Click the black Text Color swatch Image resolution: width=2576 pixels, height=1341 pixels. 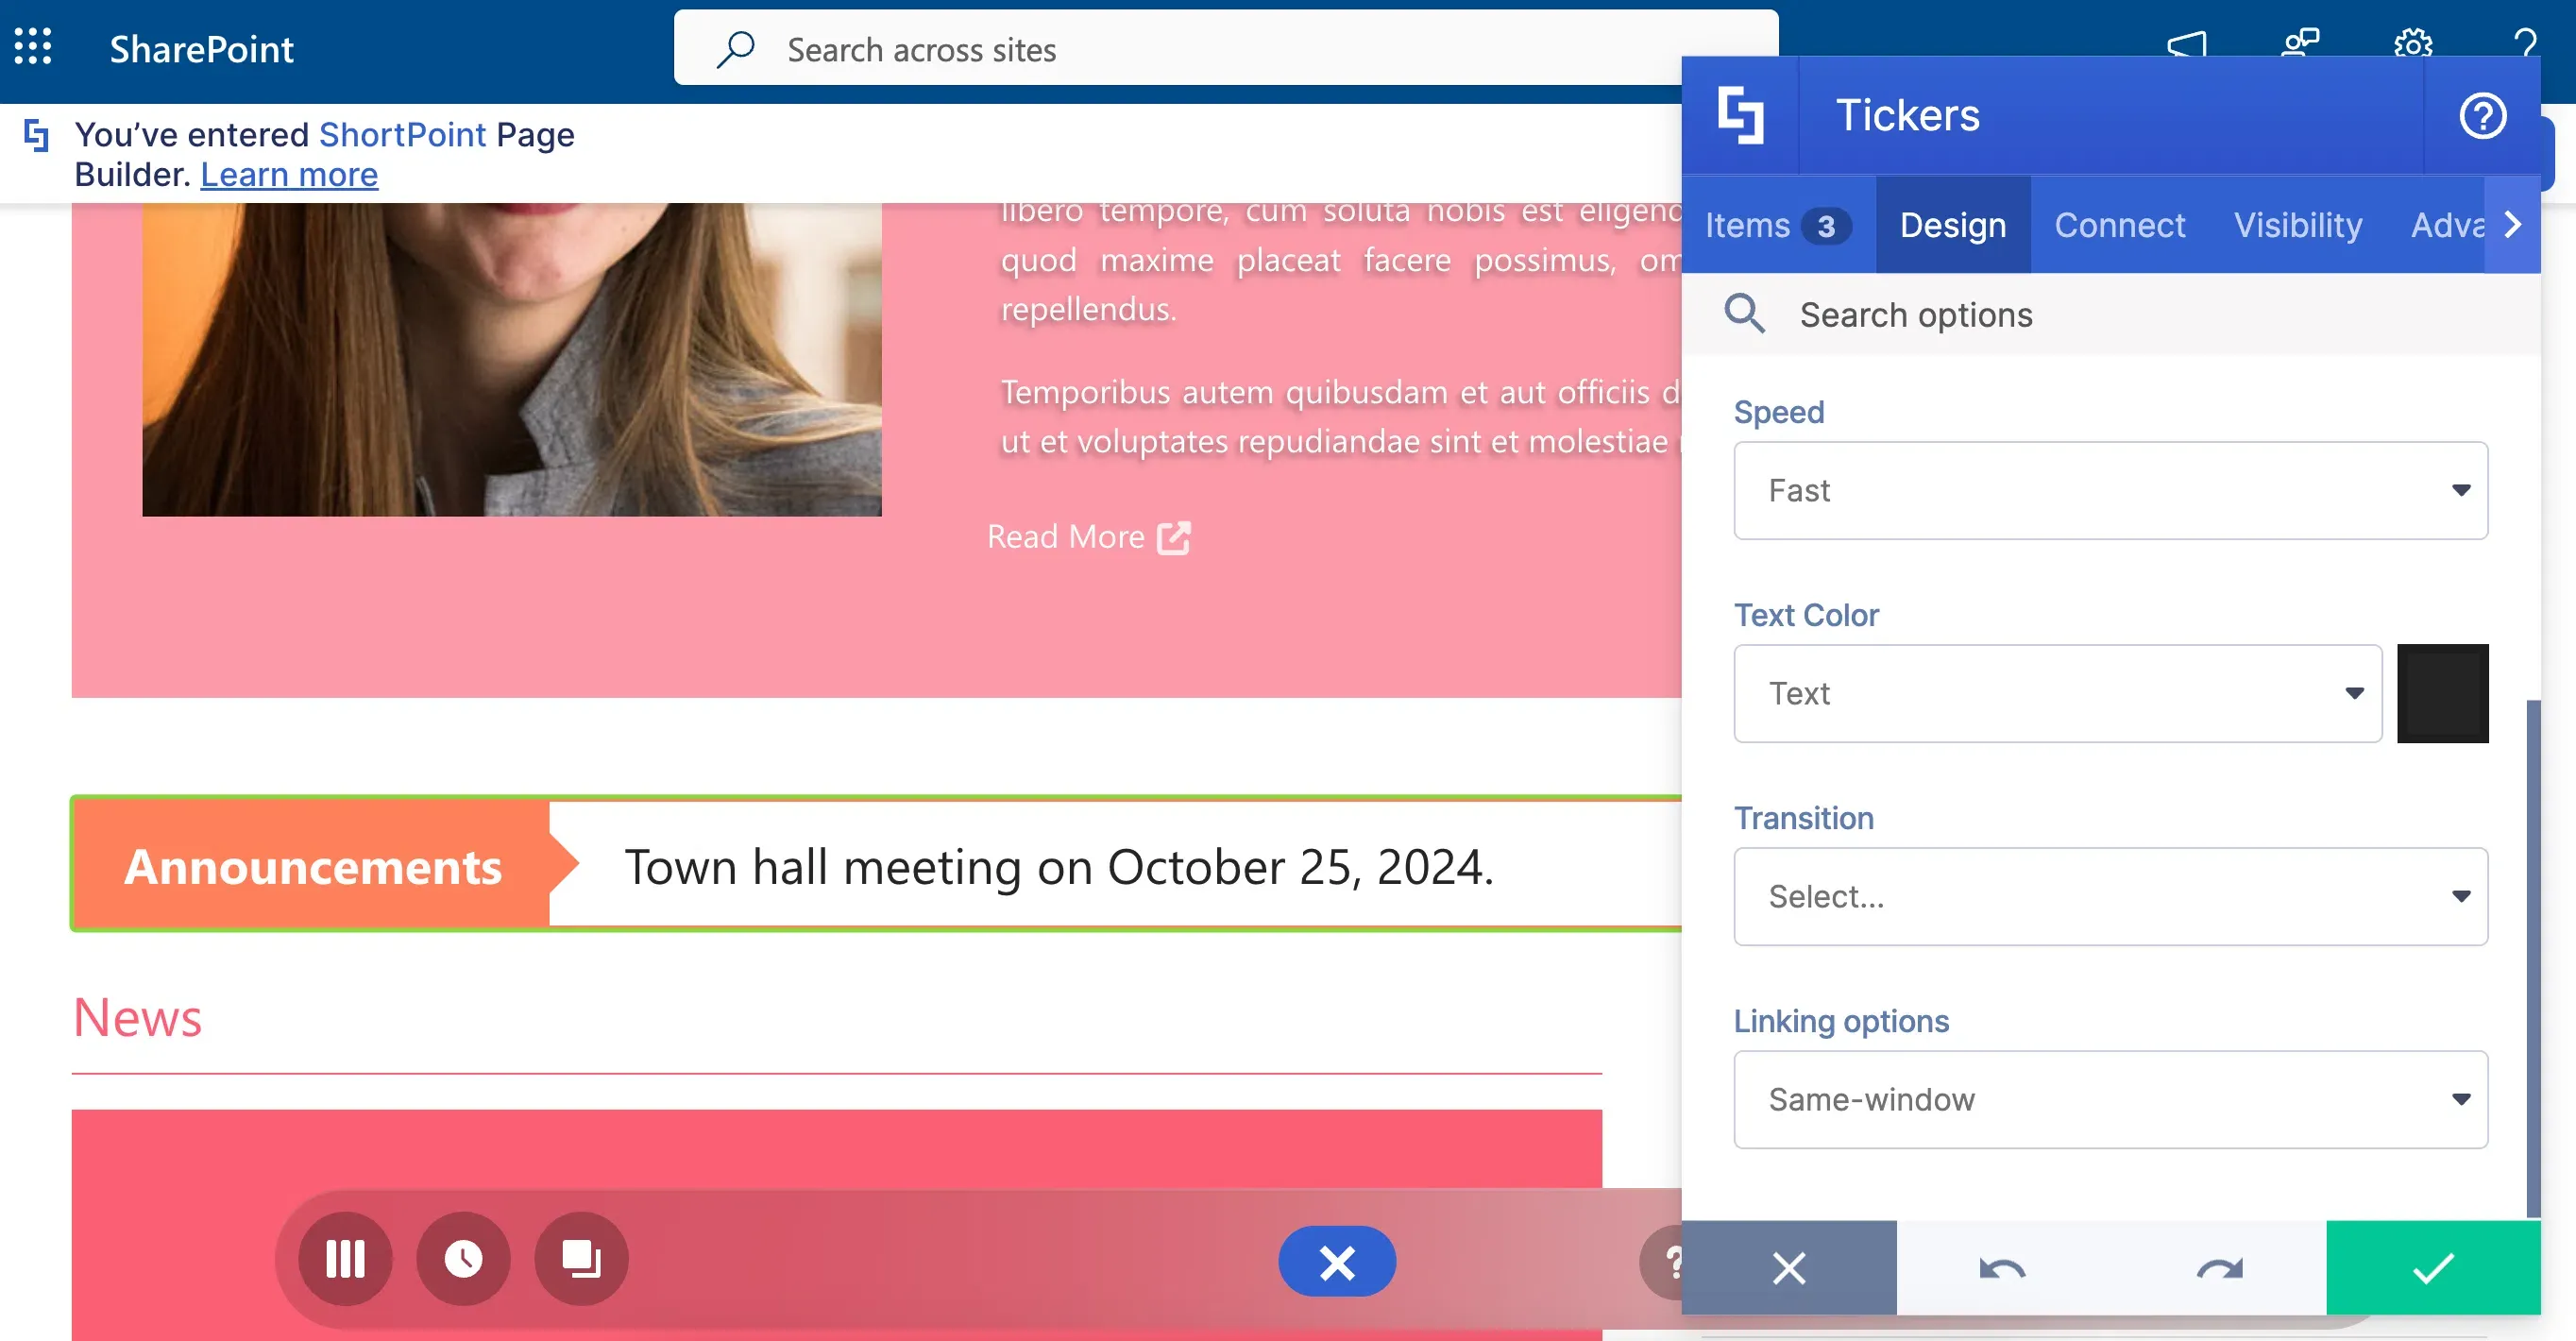[x=2442, y=694]
